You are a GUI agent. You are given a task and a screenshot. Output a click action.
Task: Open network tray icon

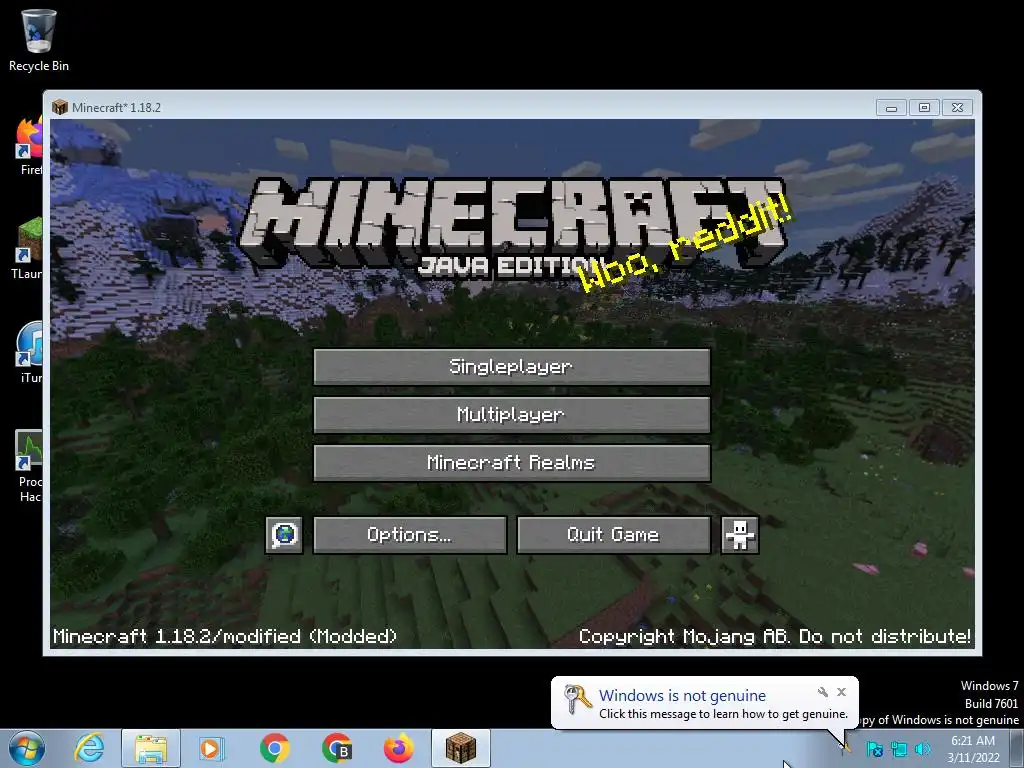899,749
